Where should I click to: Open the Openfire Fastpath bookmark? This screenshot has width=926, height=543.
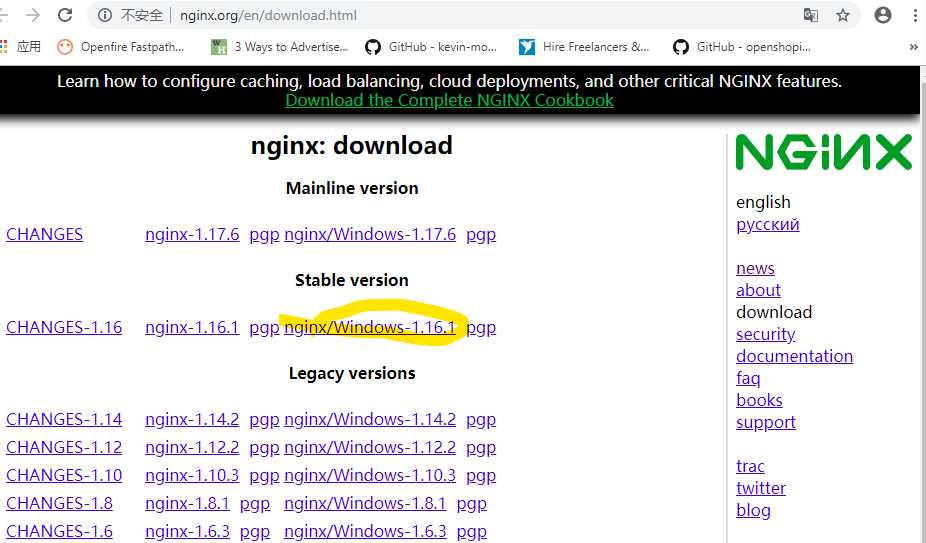coord(120,47)
